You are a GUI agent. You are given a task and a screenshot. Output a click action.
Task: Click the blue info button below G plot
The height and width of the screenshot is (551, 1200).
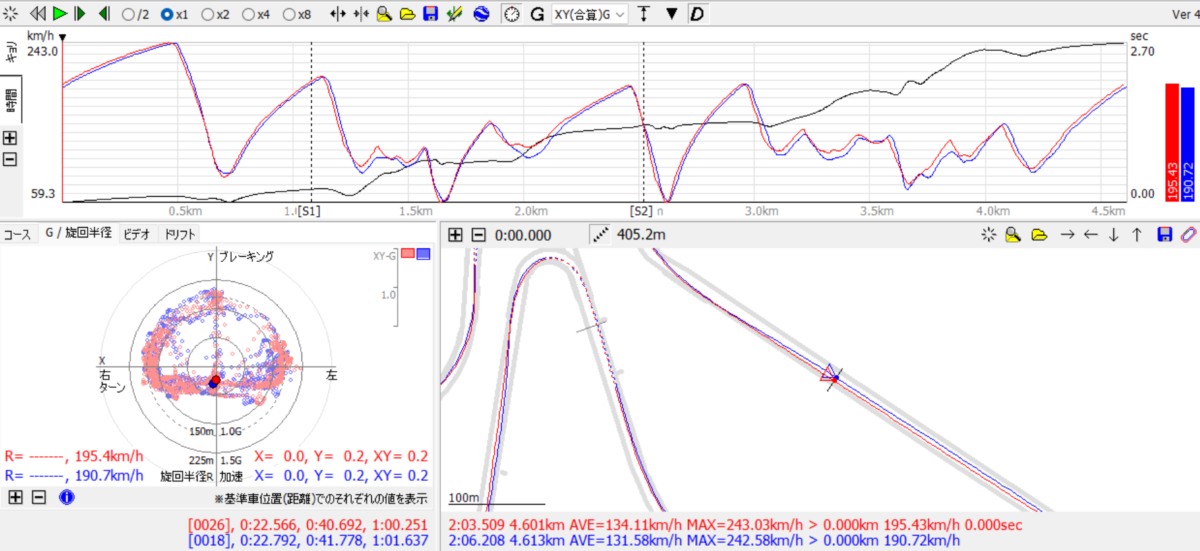tap(66, 497)
